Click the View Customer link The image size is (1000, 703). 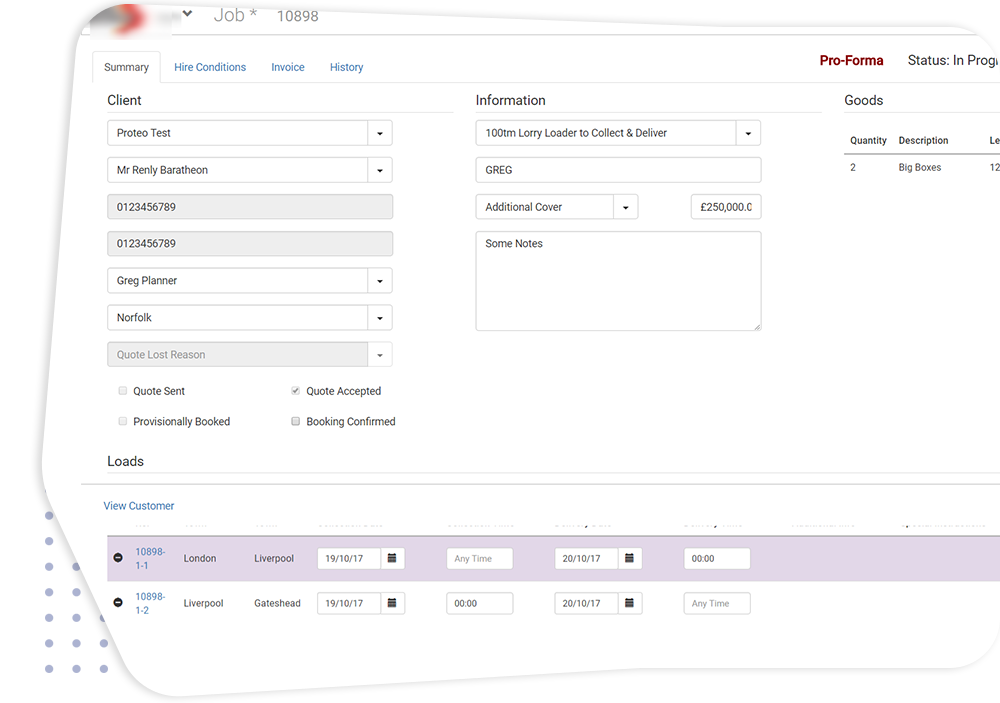138,506
